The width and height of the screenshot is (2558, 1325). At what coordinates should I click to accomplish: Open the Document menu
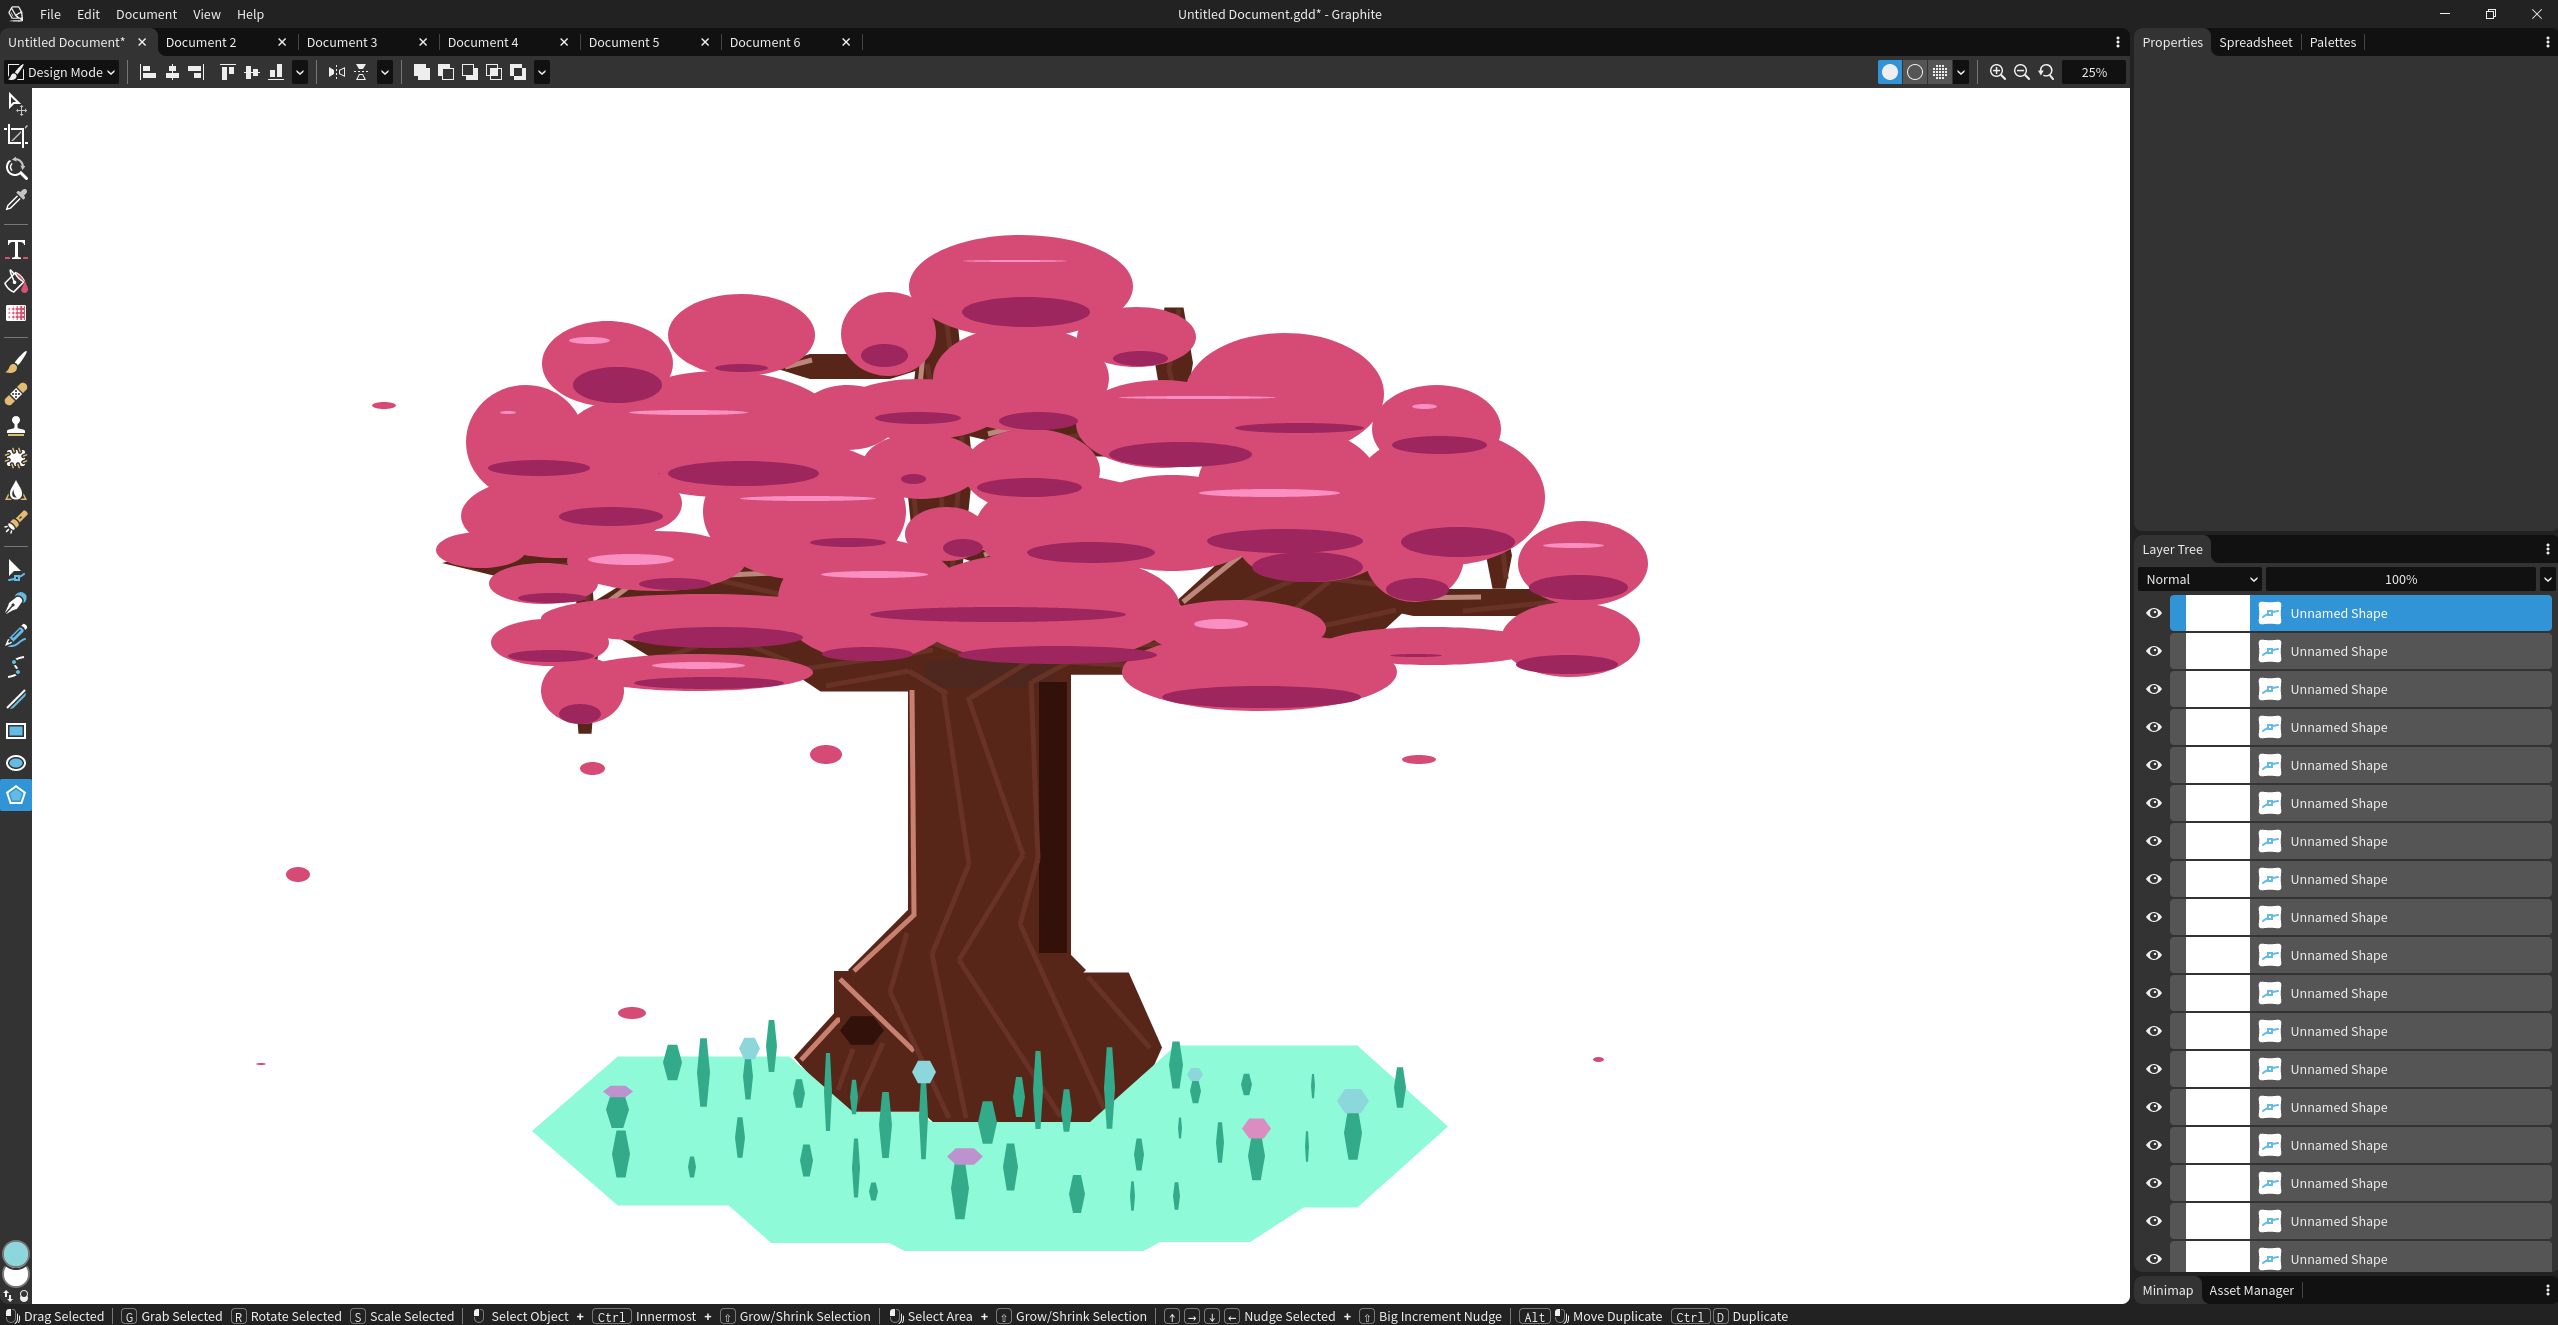point(146,14)
